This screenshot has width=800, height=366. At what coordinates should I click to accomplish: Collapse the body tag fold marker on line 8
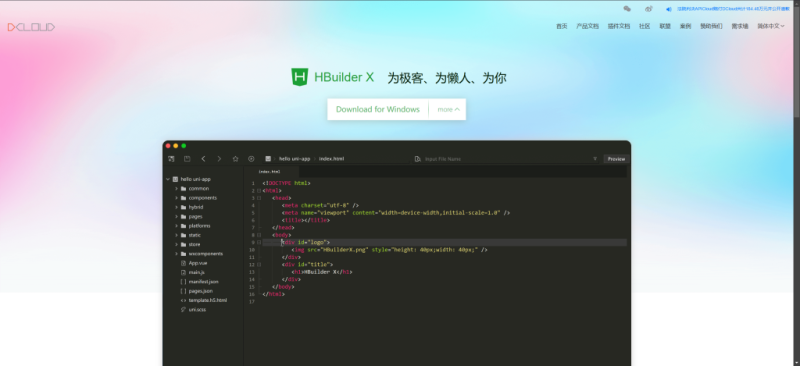click(259, 235)
